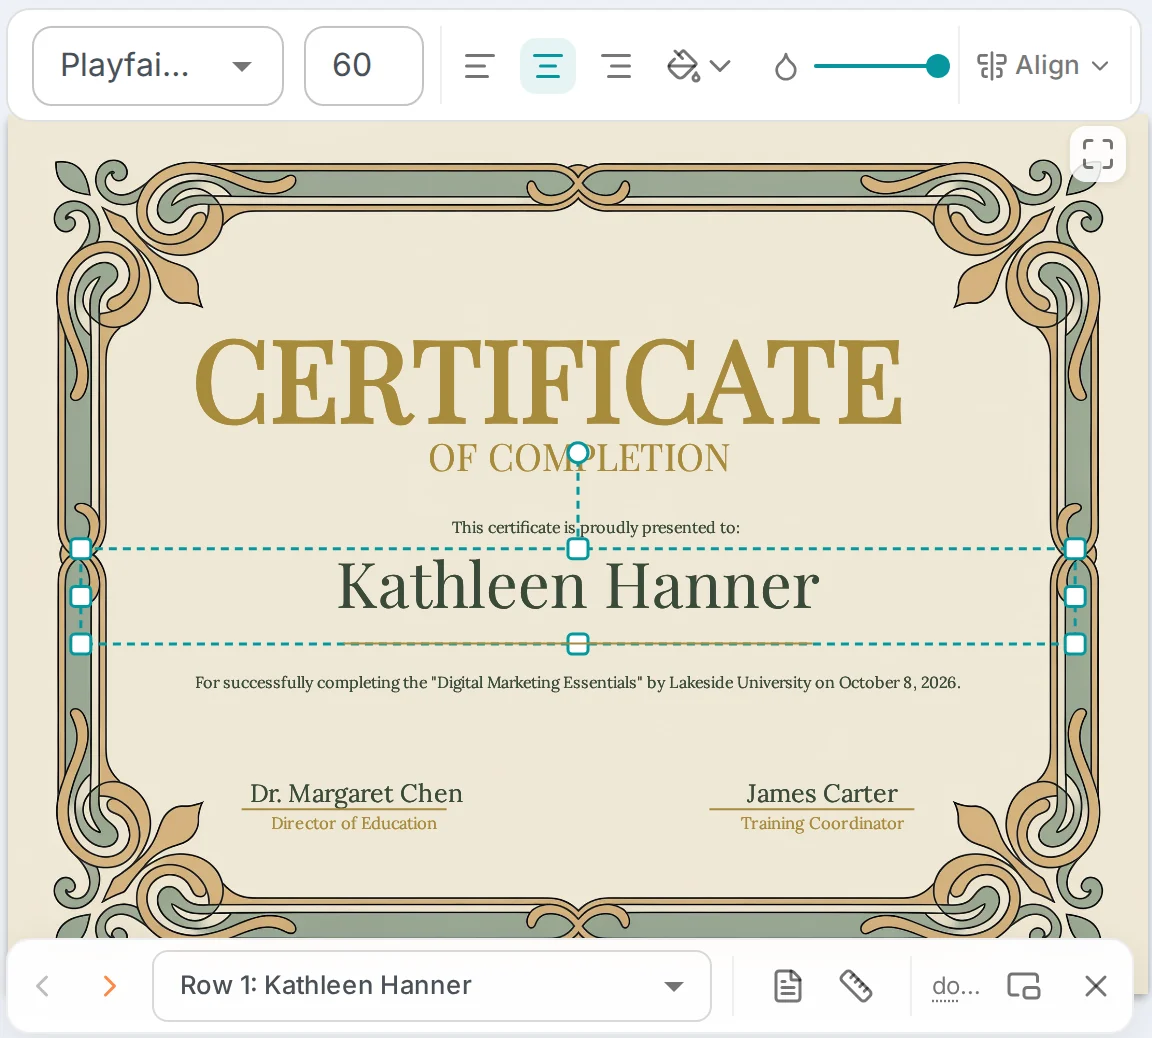This screenshot has width=1152, height=1038.
Task: Click the bottom-right selection handle
Action: (1075, 644)
